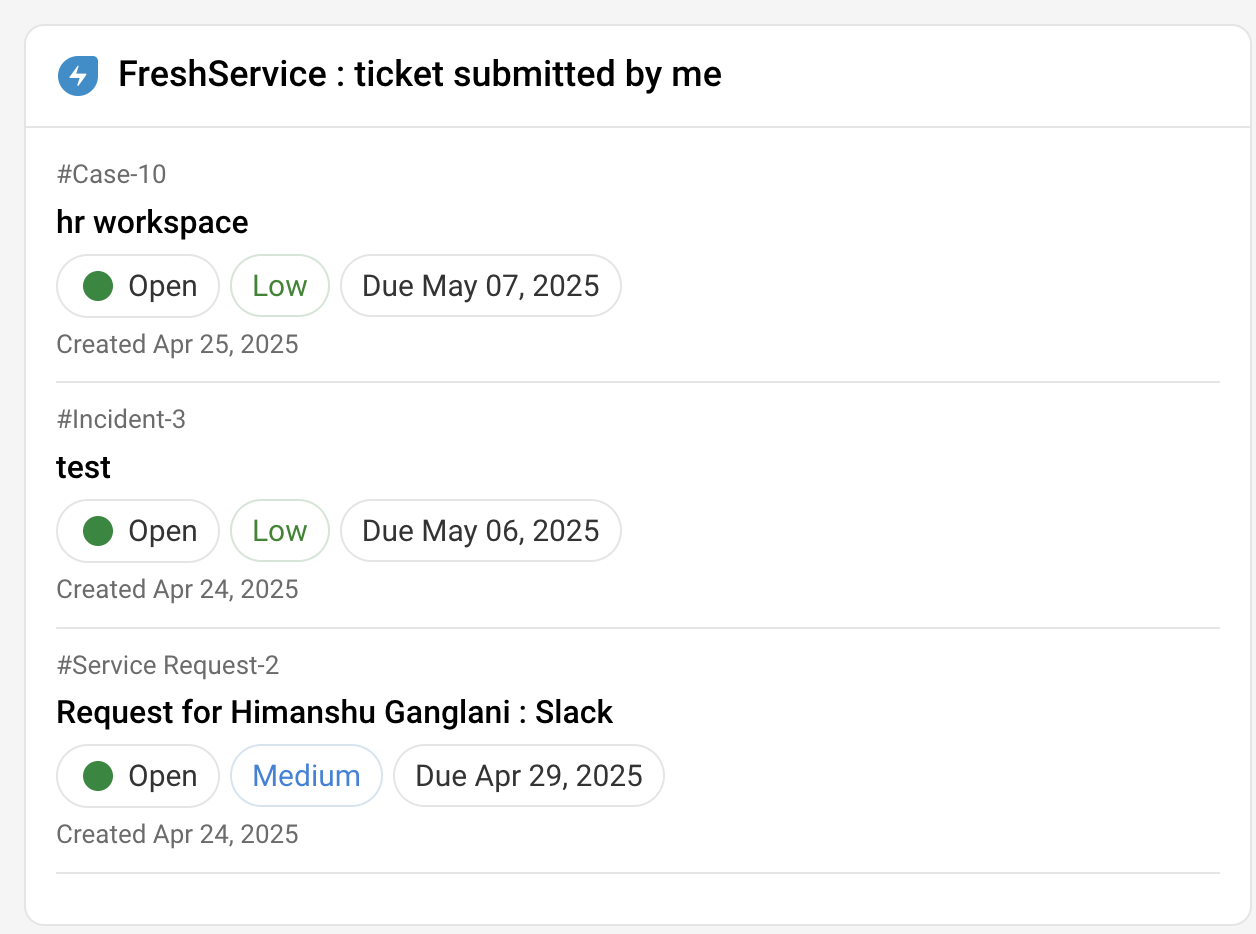Click the Open status badge on test ticket
This screenshot has height=934, width=1256.
pos(138,531)
